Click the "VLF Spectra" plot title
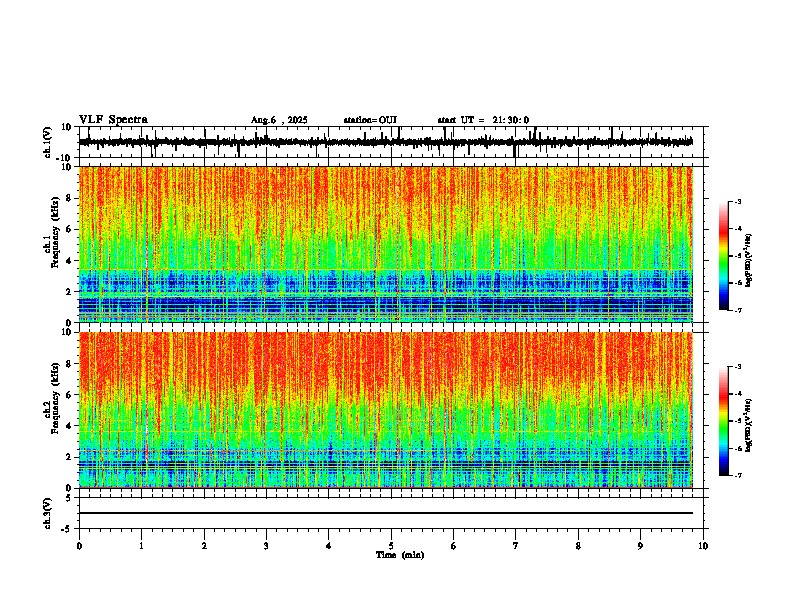Viewport: 792px width, 612px height. point(114,120)
